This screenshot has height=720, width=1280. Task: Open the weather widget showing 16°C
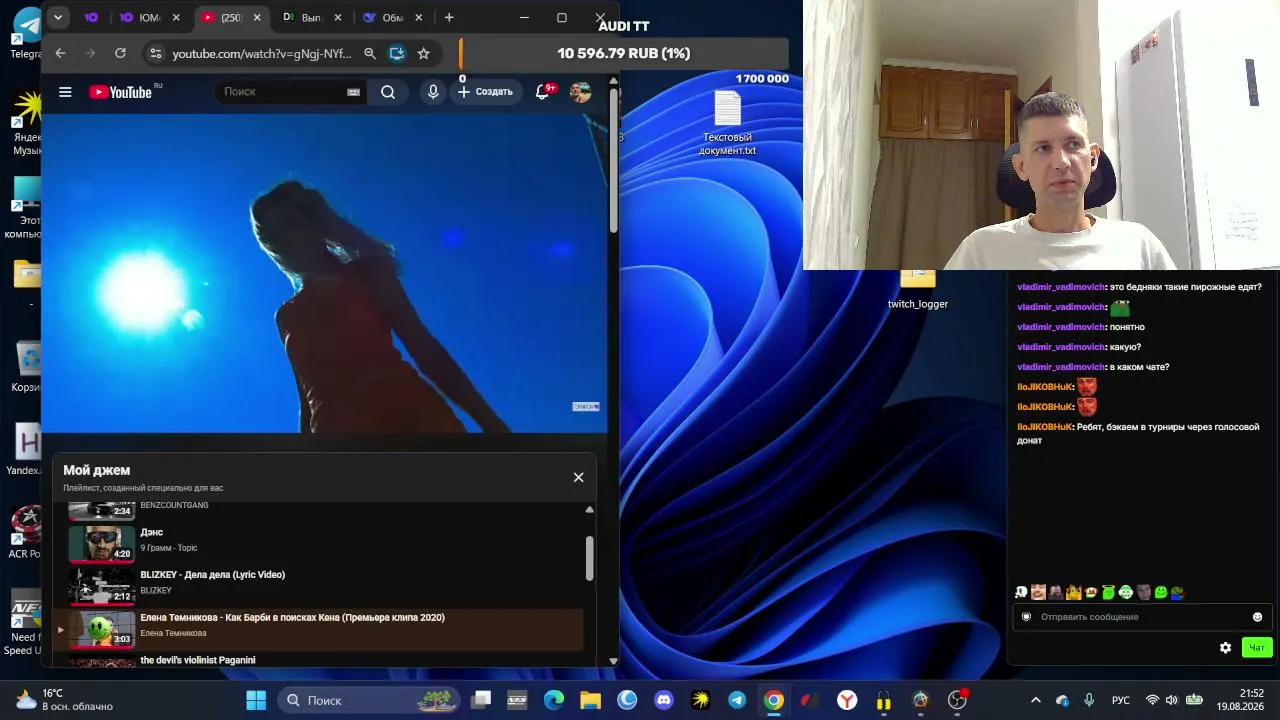[64, 700]
